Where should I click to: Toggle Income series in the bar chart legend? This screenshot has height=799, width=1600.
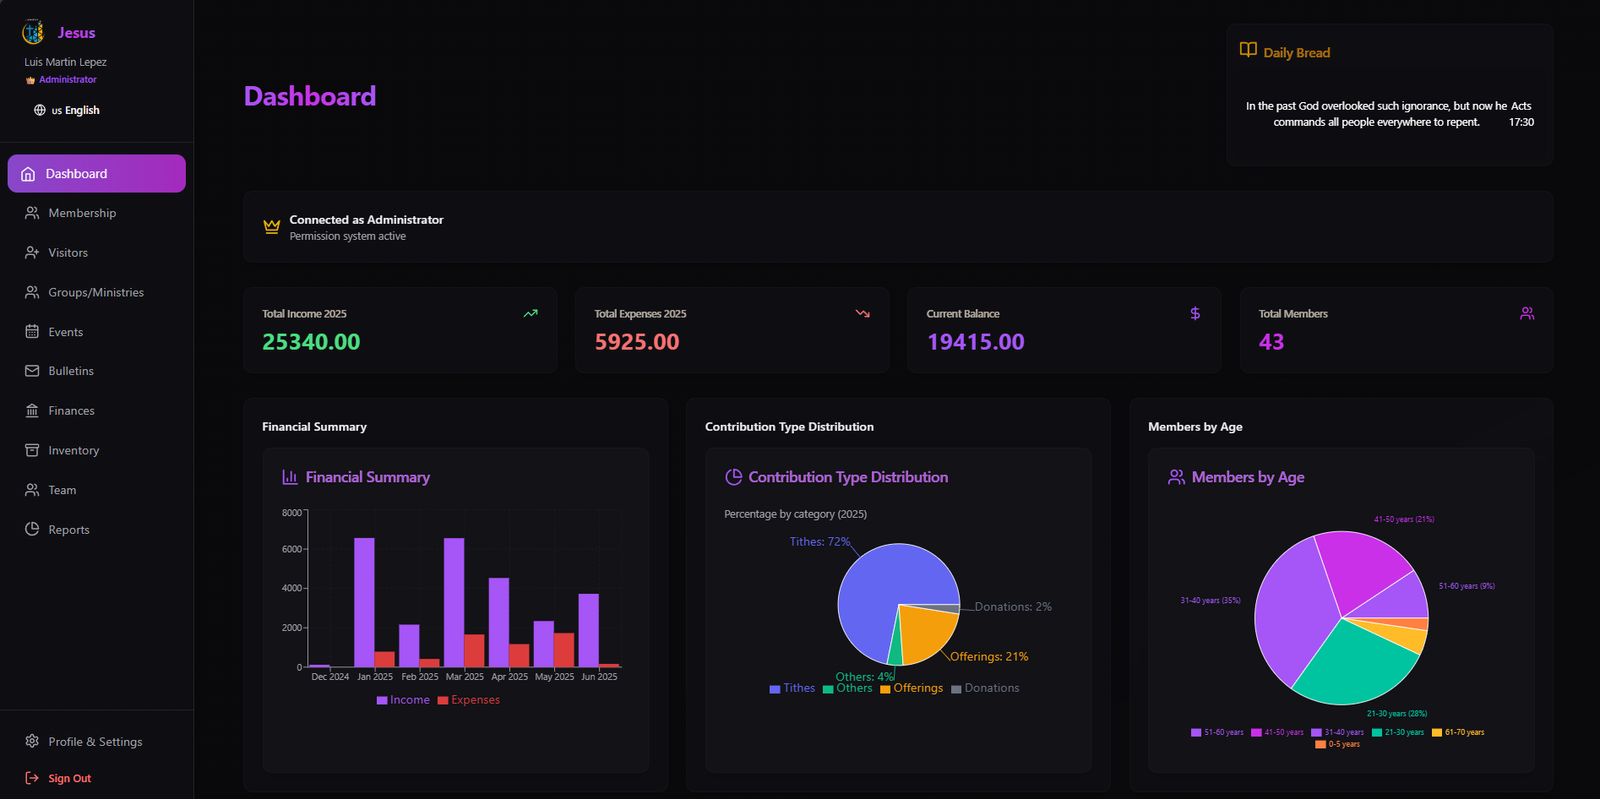tap(403, 700)
